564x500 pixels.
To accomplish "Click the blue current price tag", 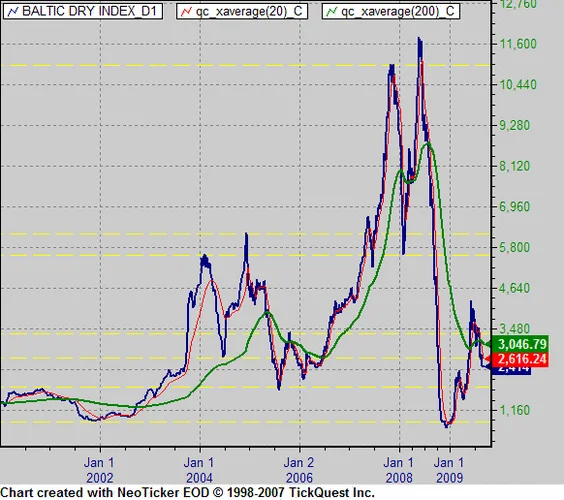I will pos(511,370).
